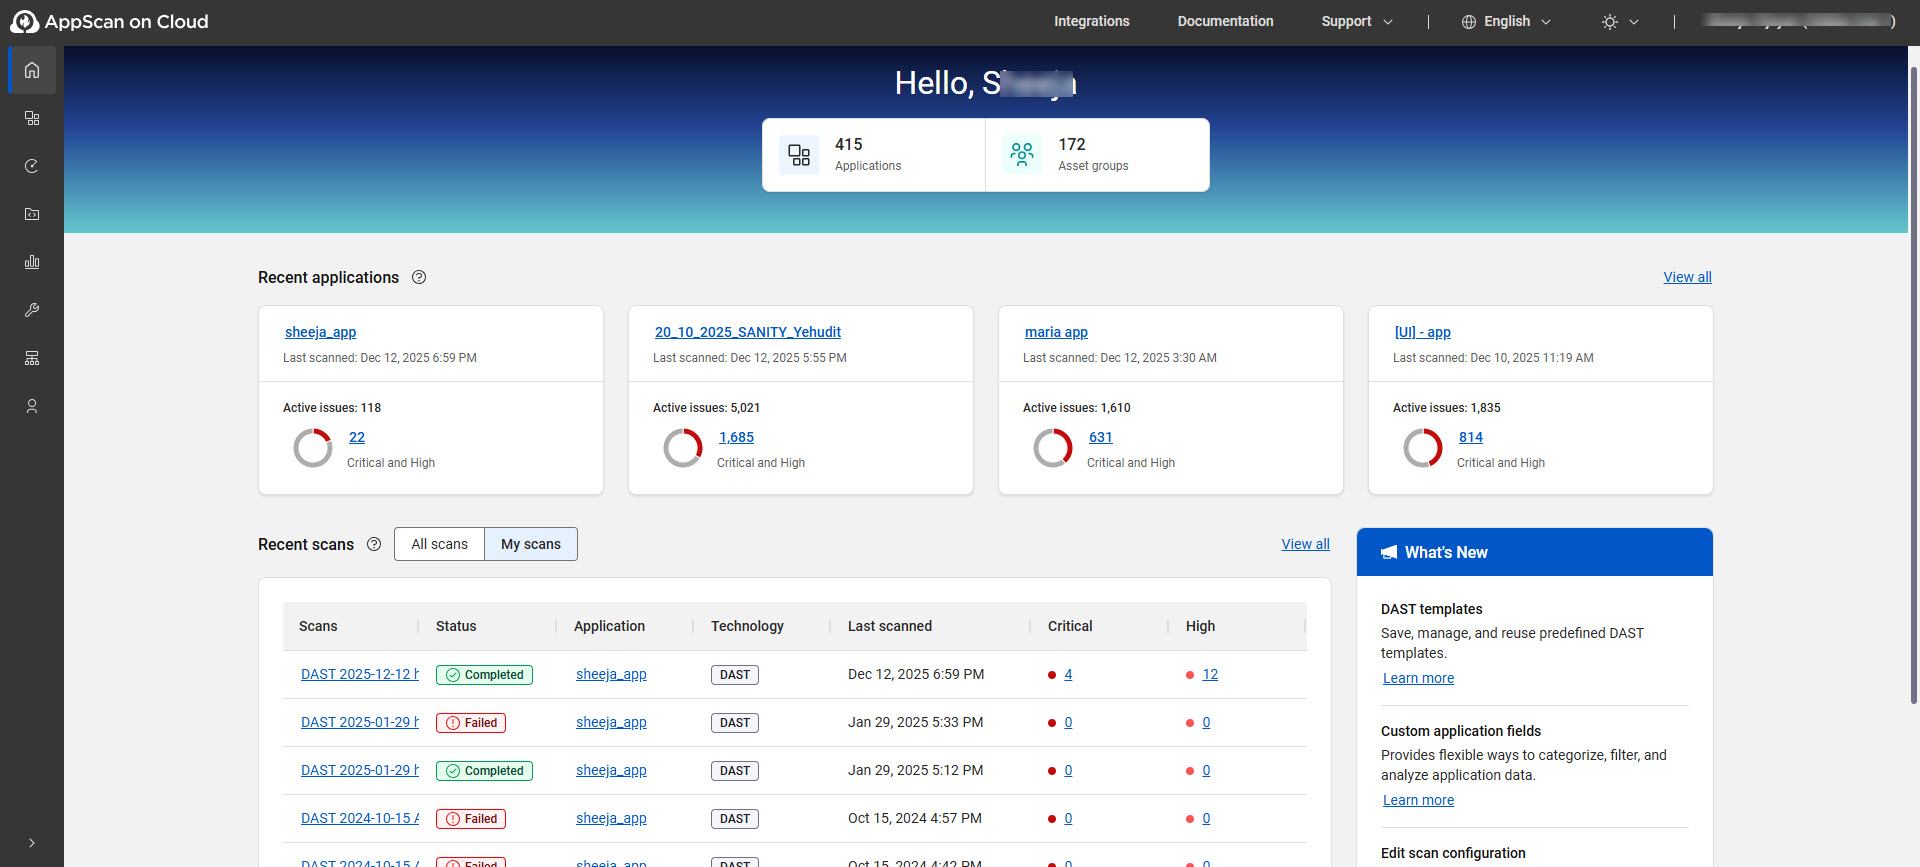Screen dimensions: 1920x867
Task: Open Applications from the sidebar icon
Action: click(32, 118)
